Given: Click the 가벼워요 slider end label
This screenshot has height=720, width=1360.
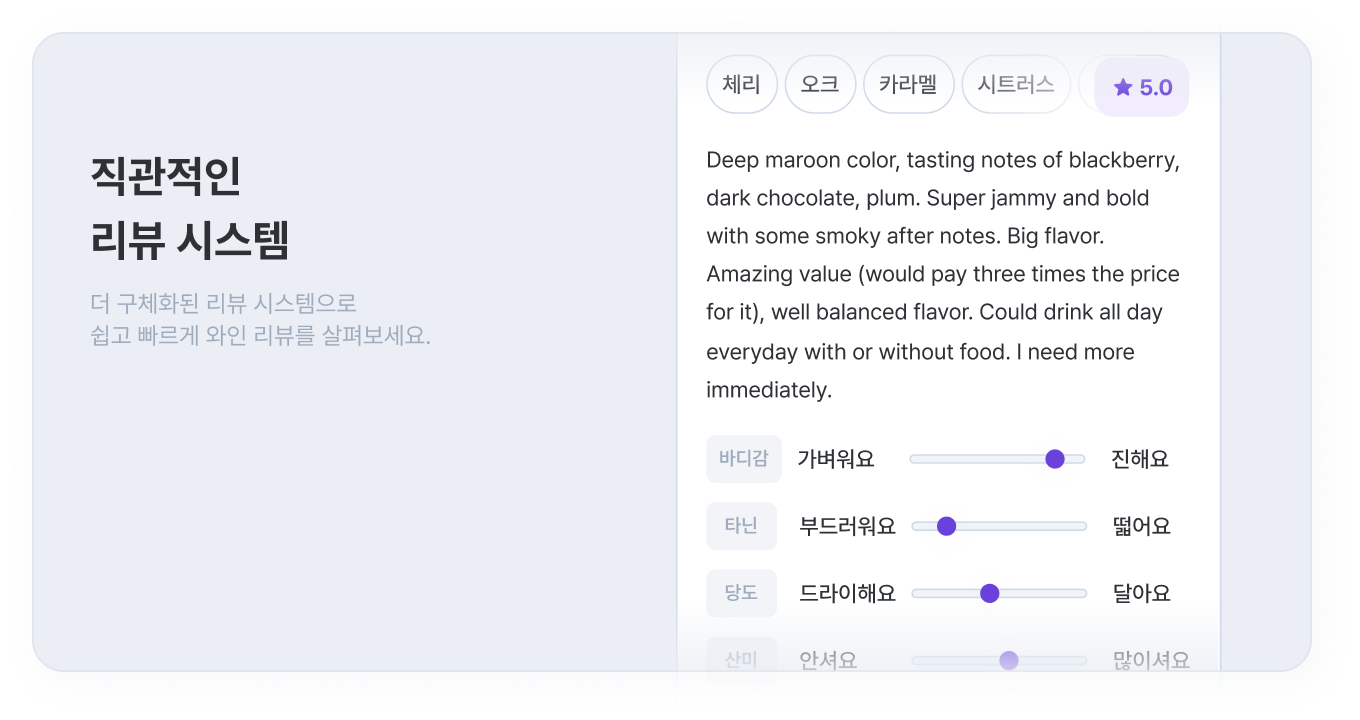Looking at the screenshot, I should [x=836, y=459].
